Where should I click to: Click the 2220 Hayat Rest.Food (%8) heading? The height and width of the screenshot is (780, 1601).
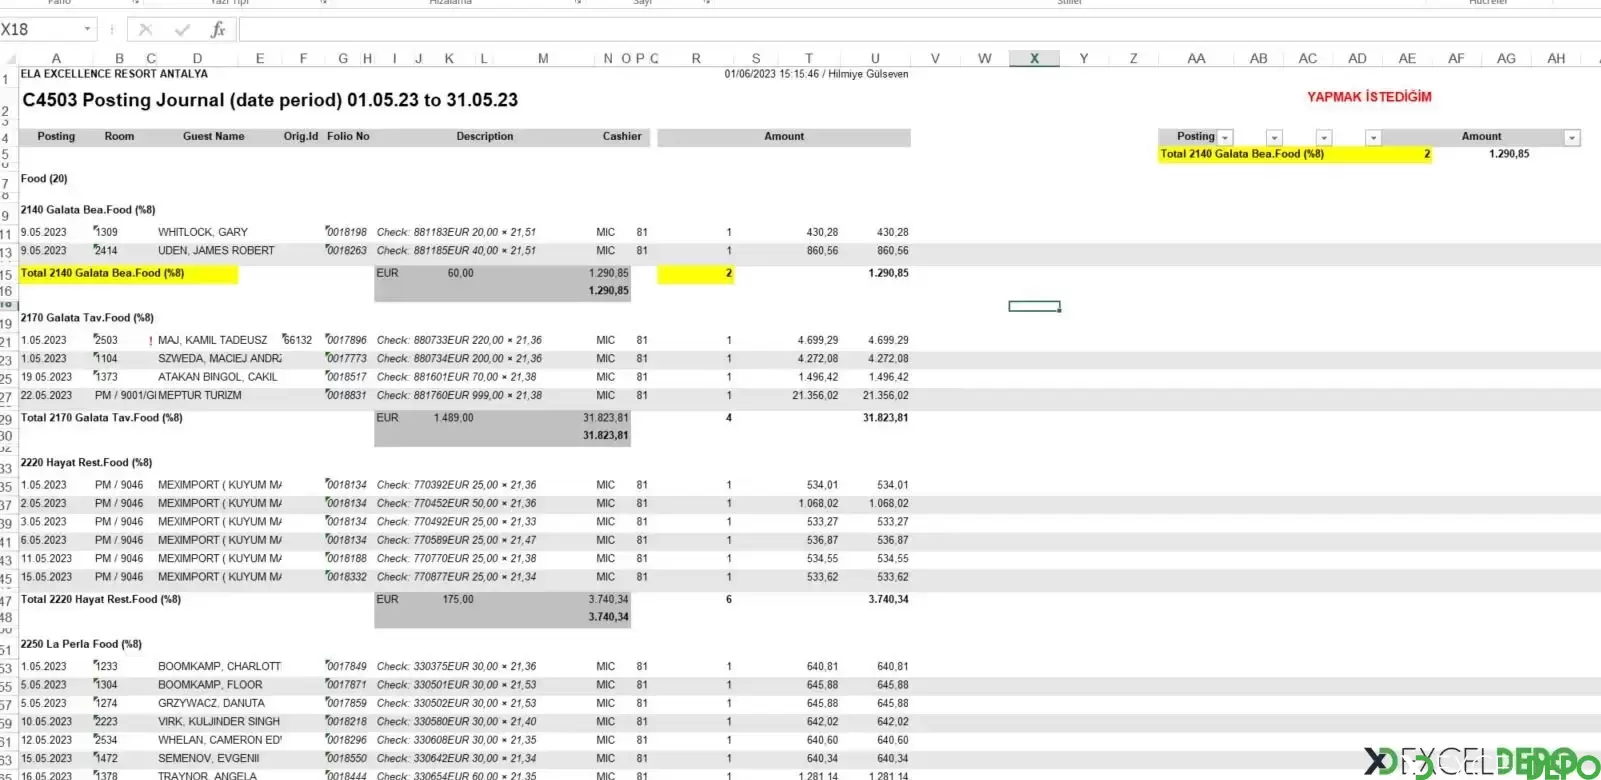pos(86,463)
